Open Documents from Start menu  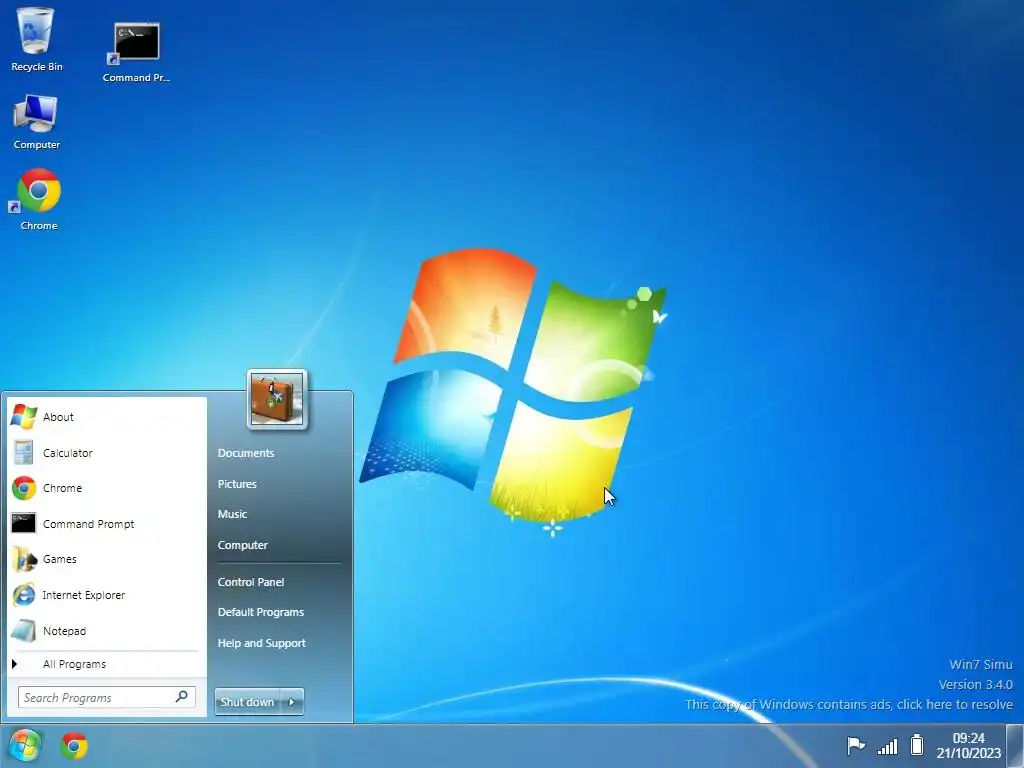(x=246, y=453)
